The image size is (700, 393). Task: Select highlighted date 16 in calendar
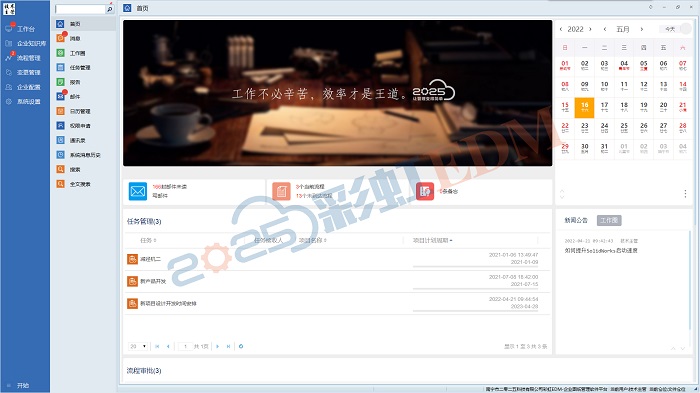tap(584, 108)
